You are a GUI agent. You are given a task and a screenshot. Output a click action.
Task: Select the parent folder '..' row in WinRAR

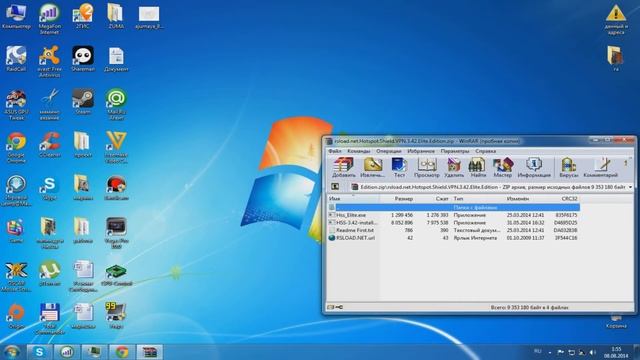[x=453, y=207]
